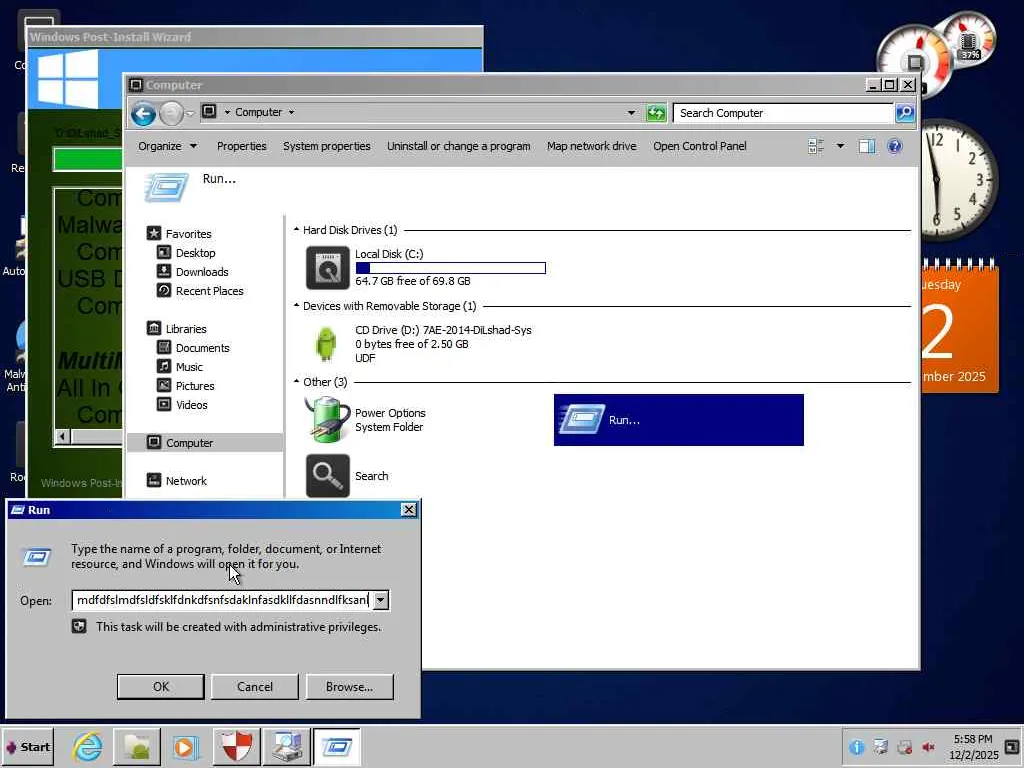Expand the address bar history dropdown

[x=631, y=113]
